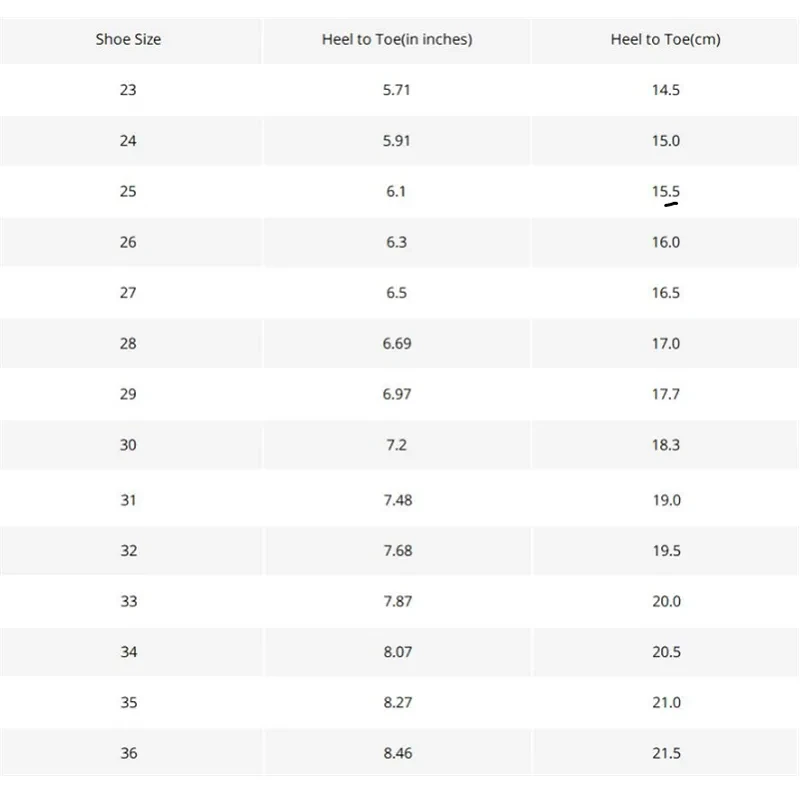Viewport: 800px width, 800px height.
Task: Select the 7.2 inches cell
Action: coord(397,445)
